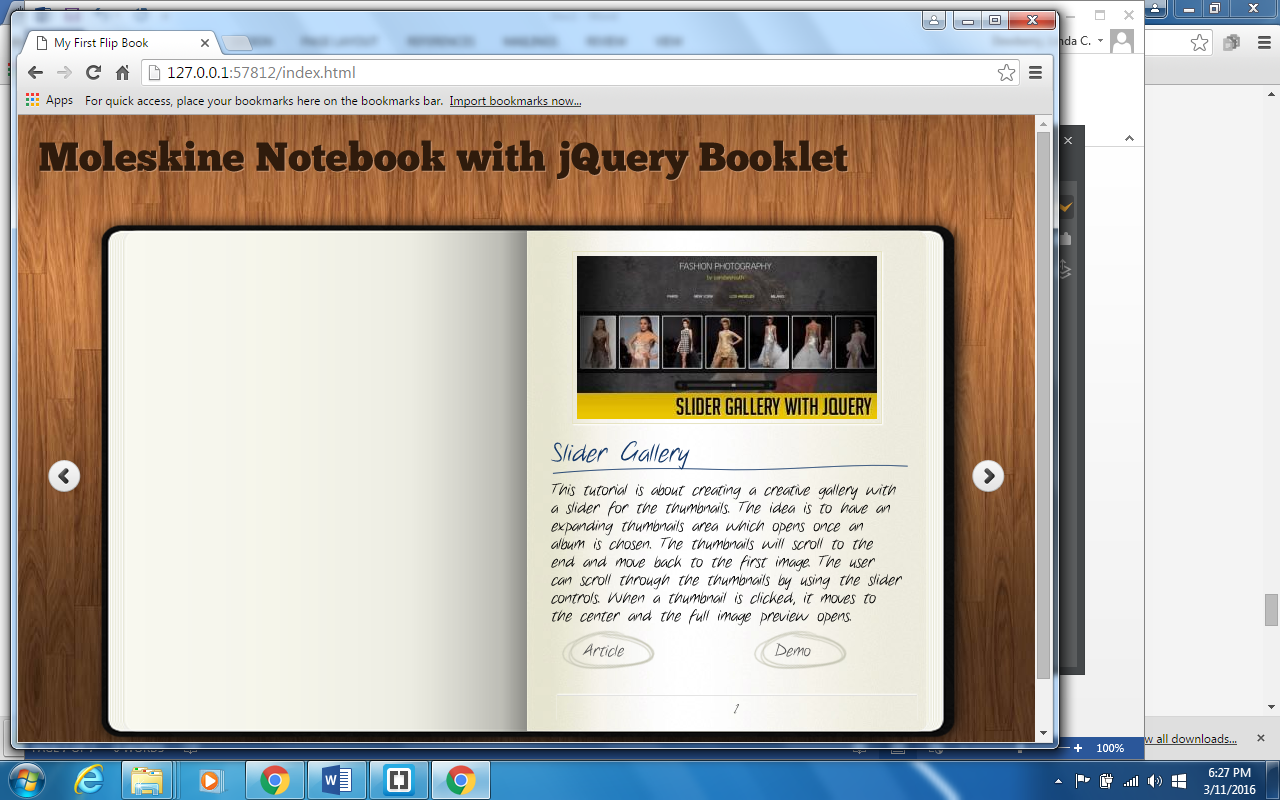Open the Chrome hamburger menu
This screenshot has width=1280, height=800.
1035,73
